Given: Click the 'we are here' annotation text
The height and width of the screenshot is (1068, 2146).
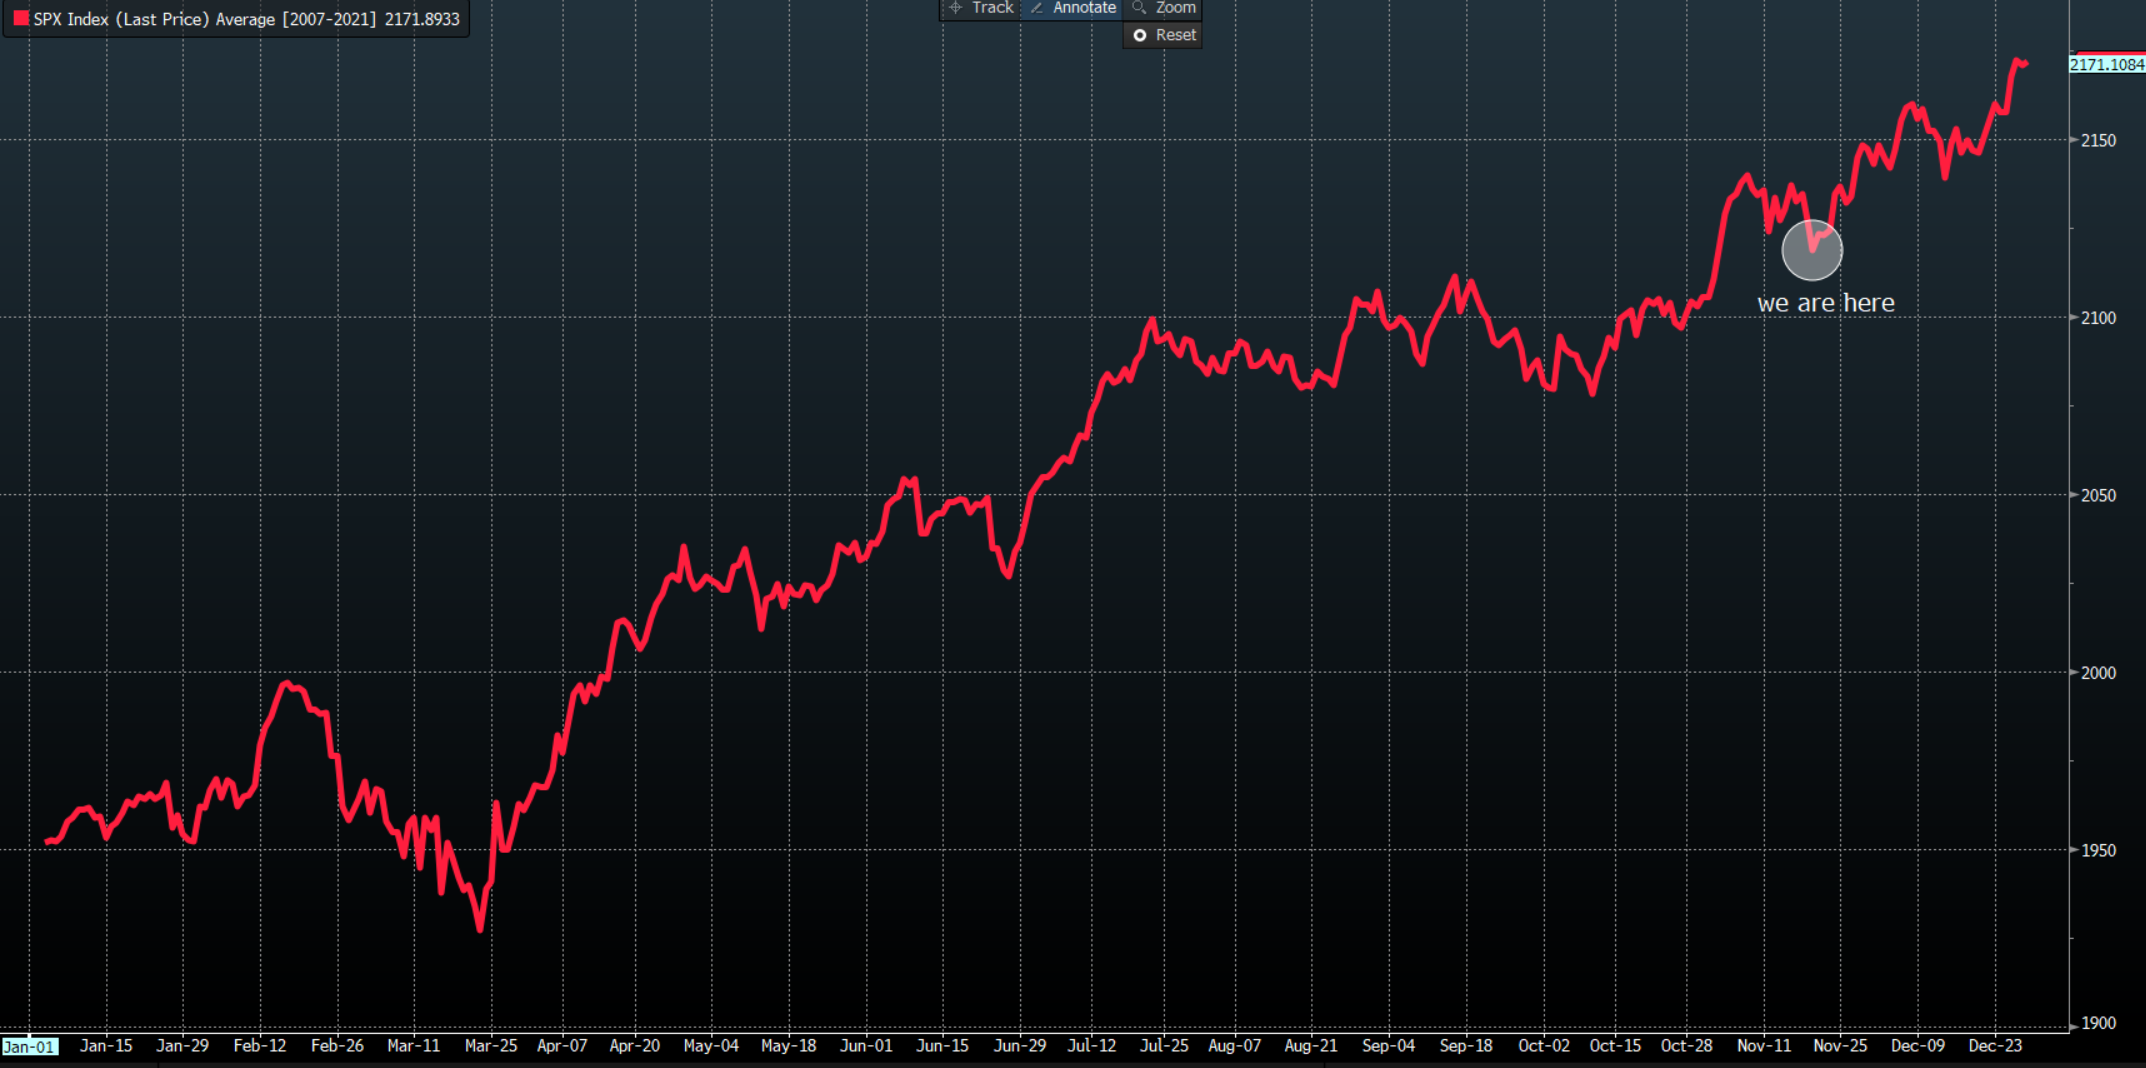Looking at the screenshot, I should 1826,303.
